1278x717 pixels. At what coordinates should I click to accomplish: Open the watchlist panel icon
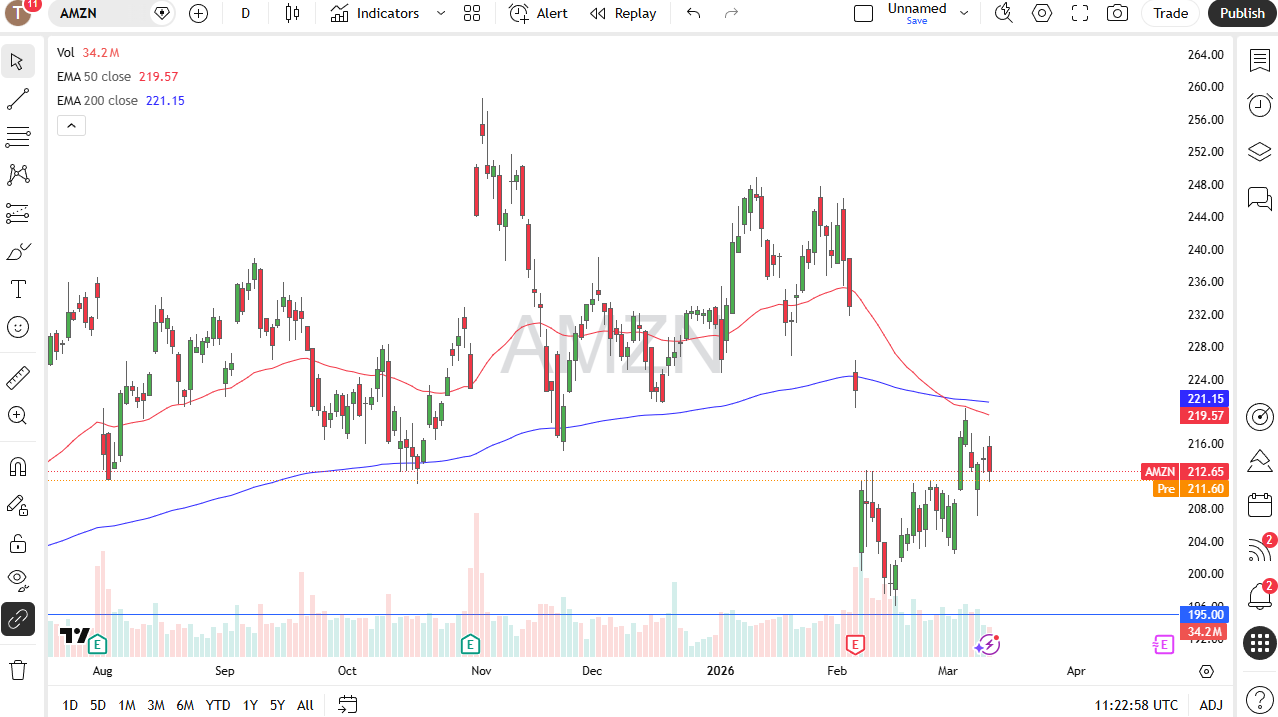(x=1260, y=61)
